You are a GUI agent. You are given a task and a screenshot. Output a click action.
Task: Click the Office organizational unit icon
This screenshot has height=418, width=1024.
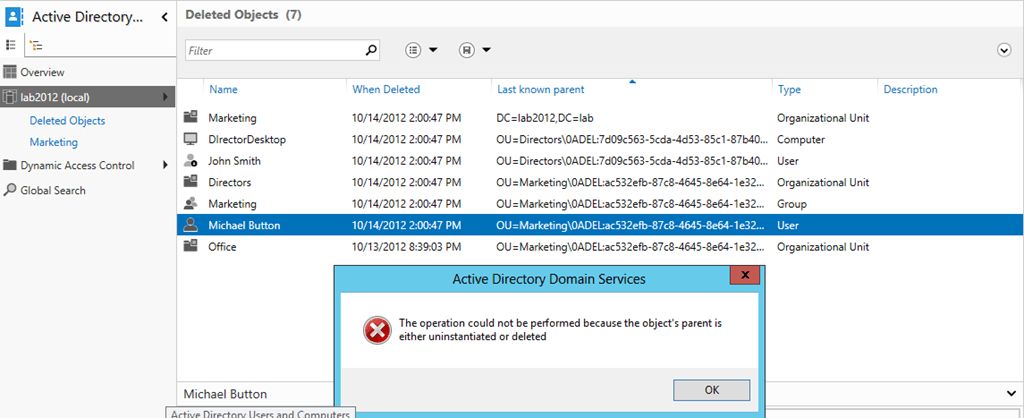point(190,247)
